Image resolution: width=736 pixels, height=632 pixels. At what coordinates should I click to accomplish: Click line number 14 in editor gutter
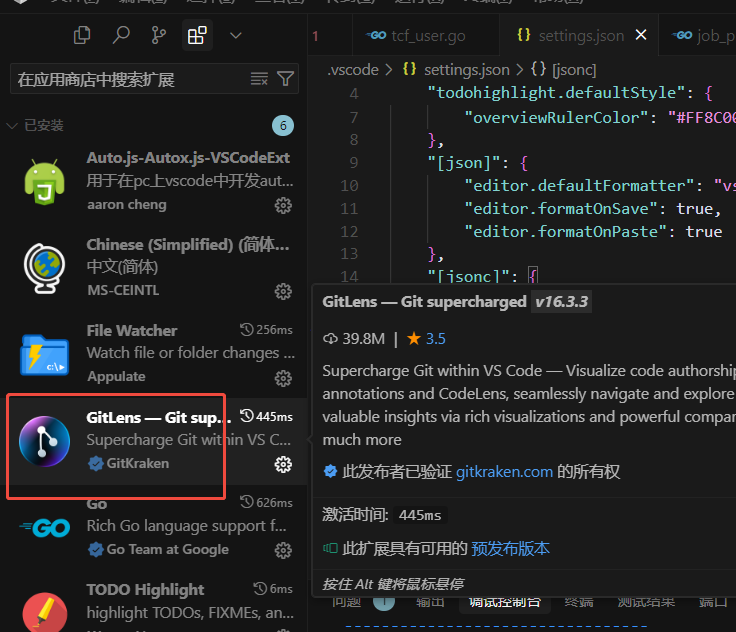click(x=349, y=277)
